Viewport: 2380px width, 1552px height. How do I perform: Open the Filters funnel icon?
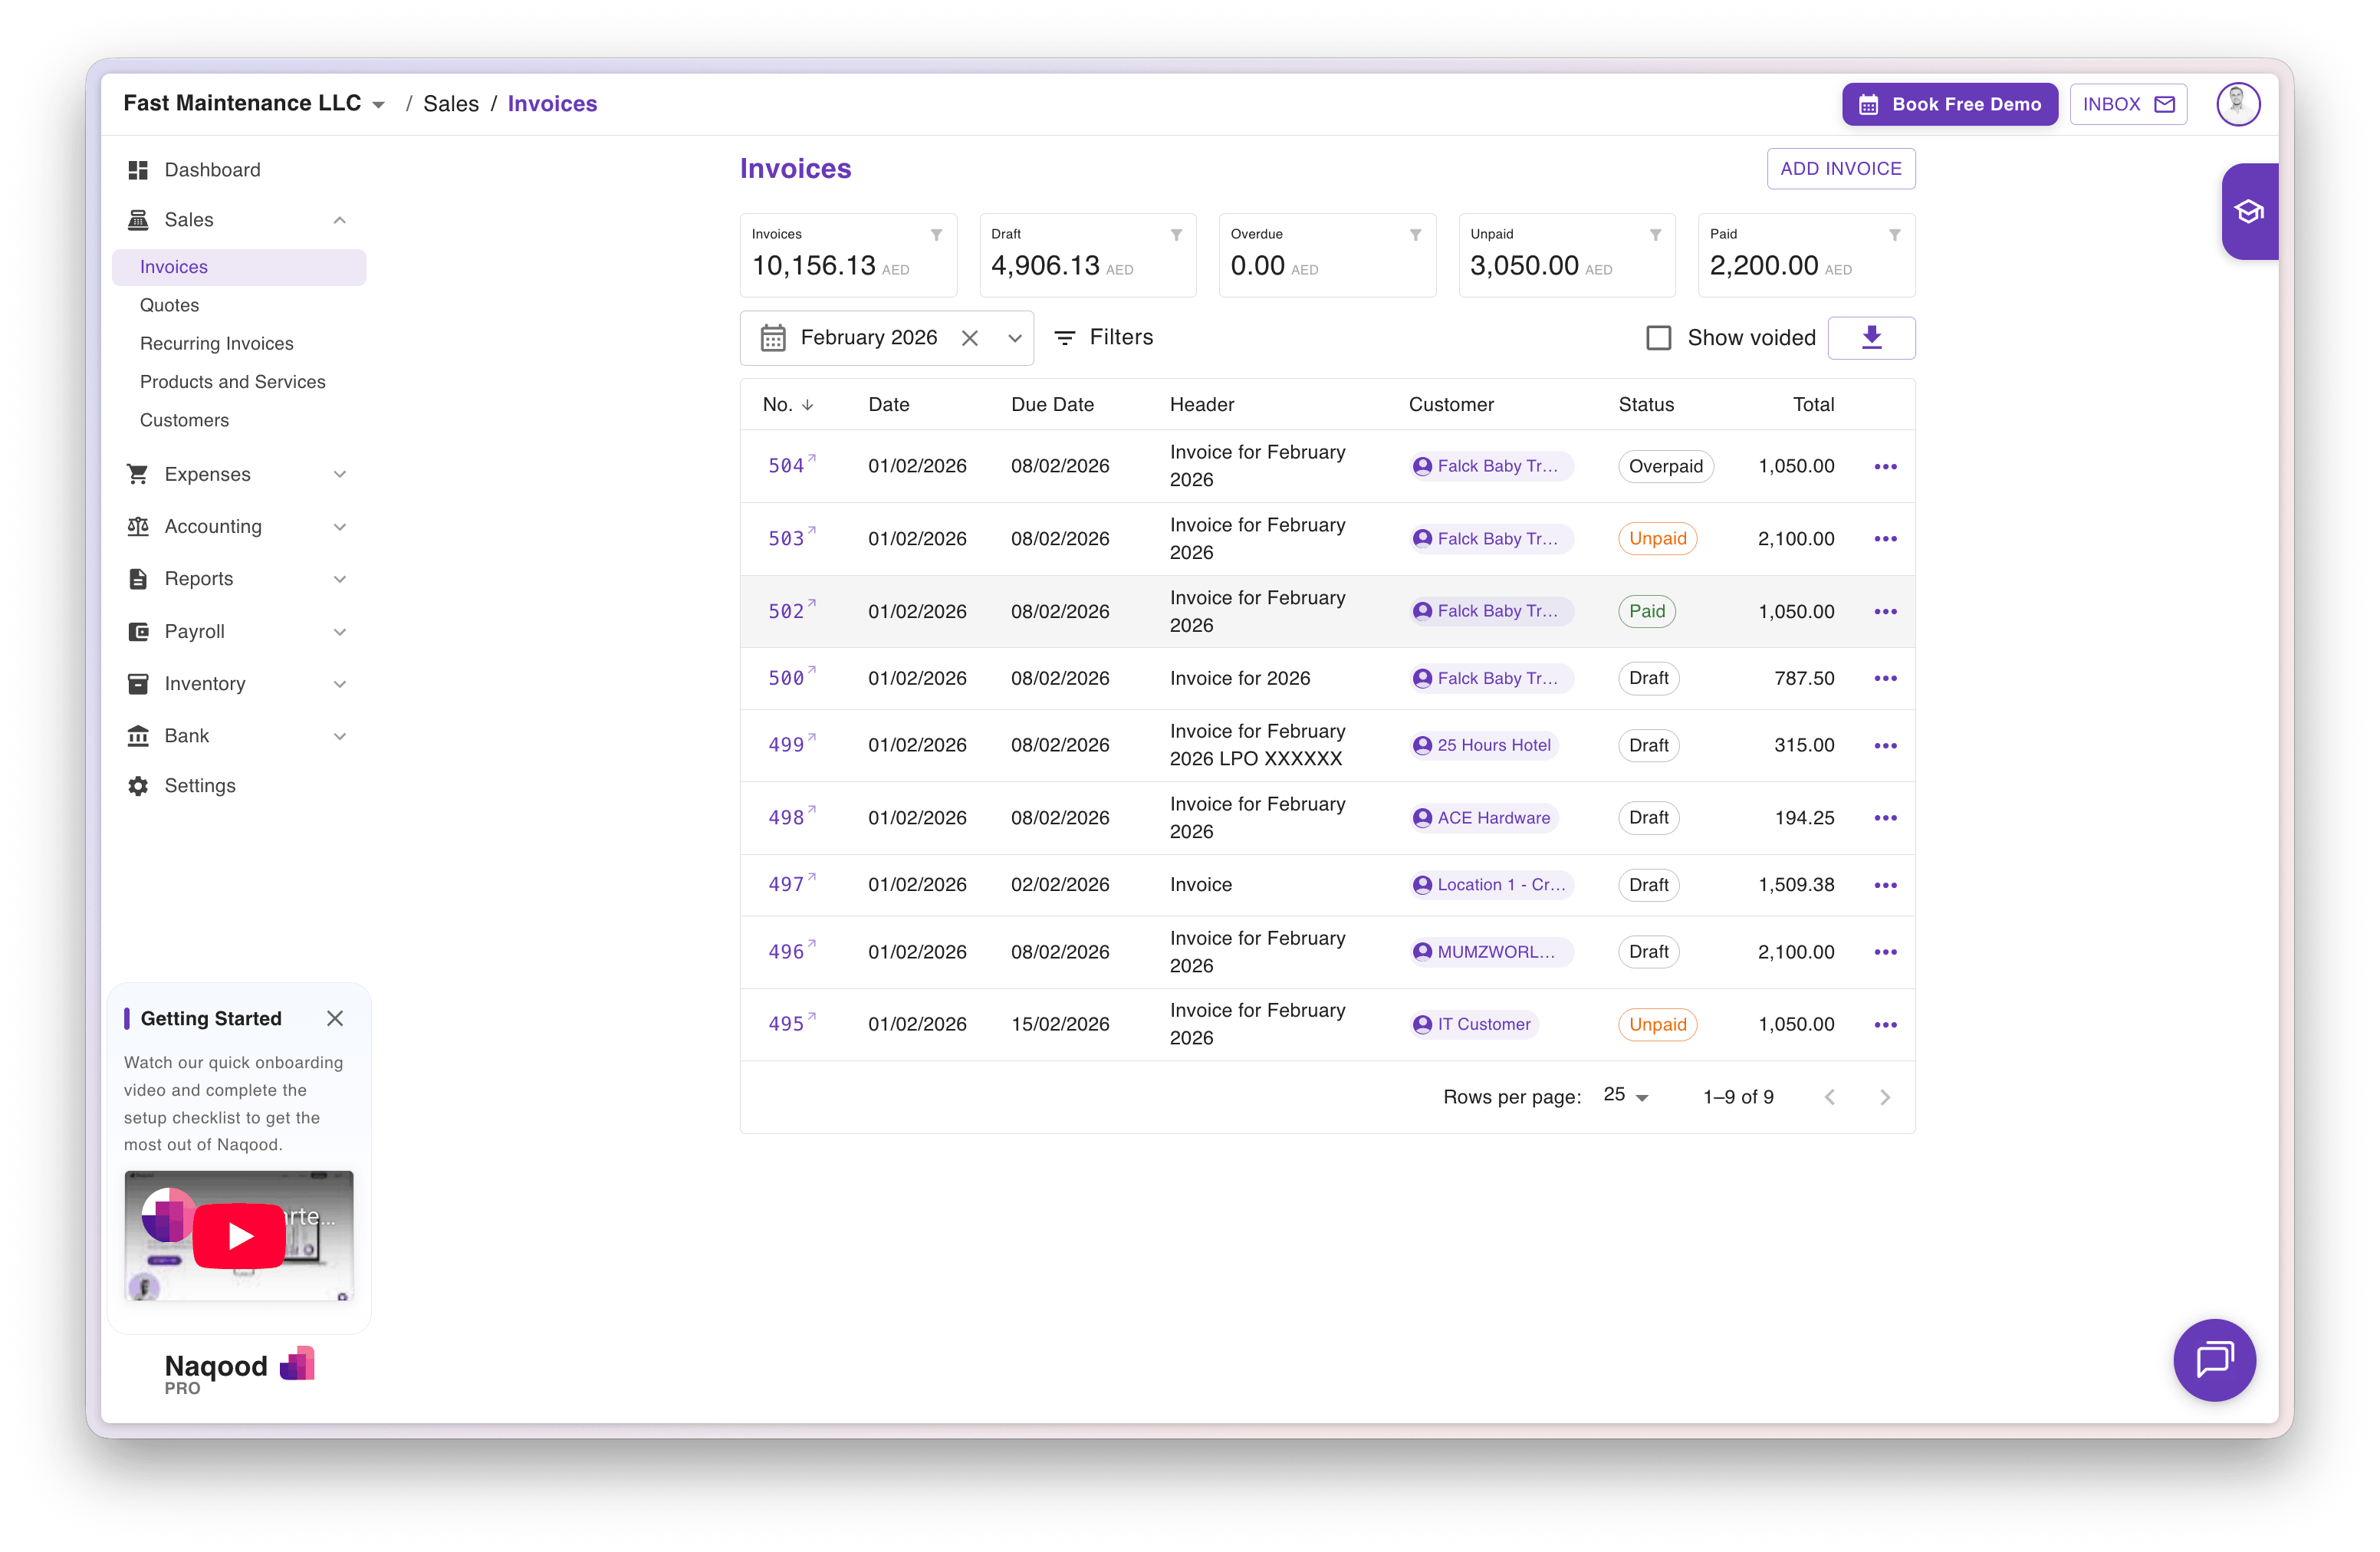[1065, 338]
